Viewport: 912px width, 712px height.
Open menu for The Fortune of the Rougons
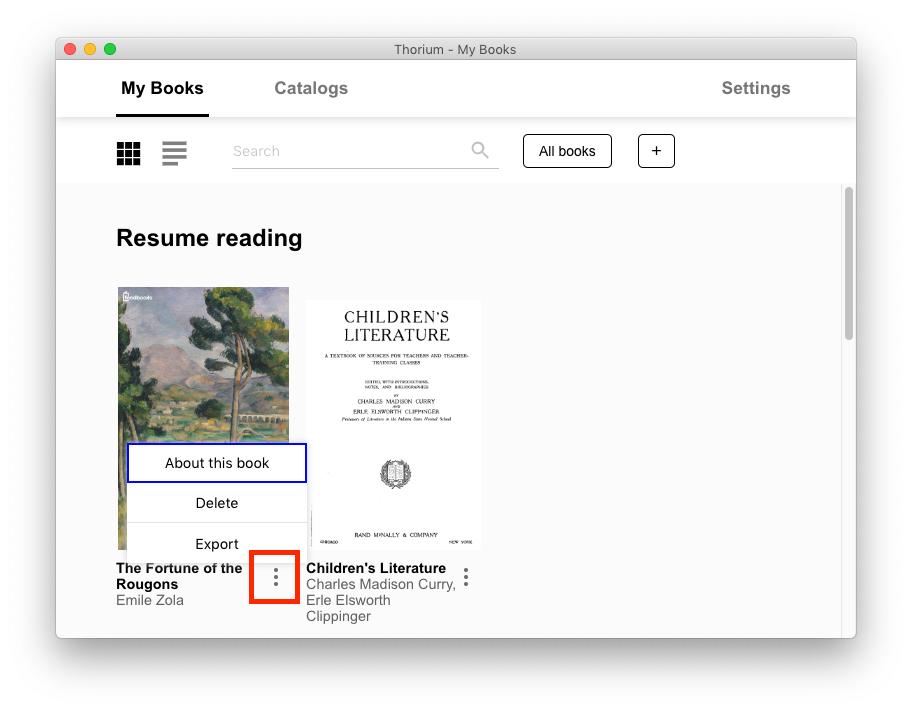[x=276, y=577]
